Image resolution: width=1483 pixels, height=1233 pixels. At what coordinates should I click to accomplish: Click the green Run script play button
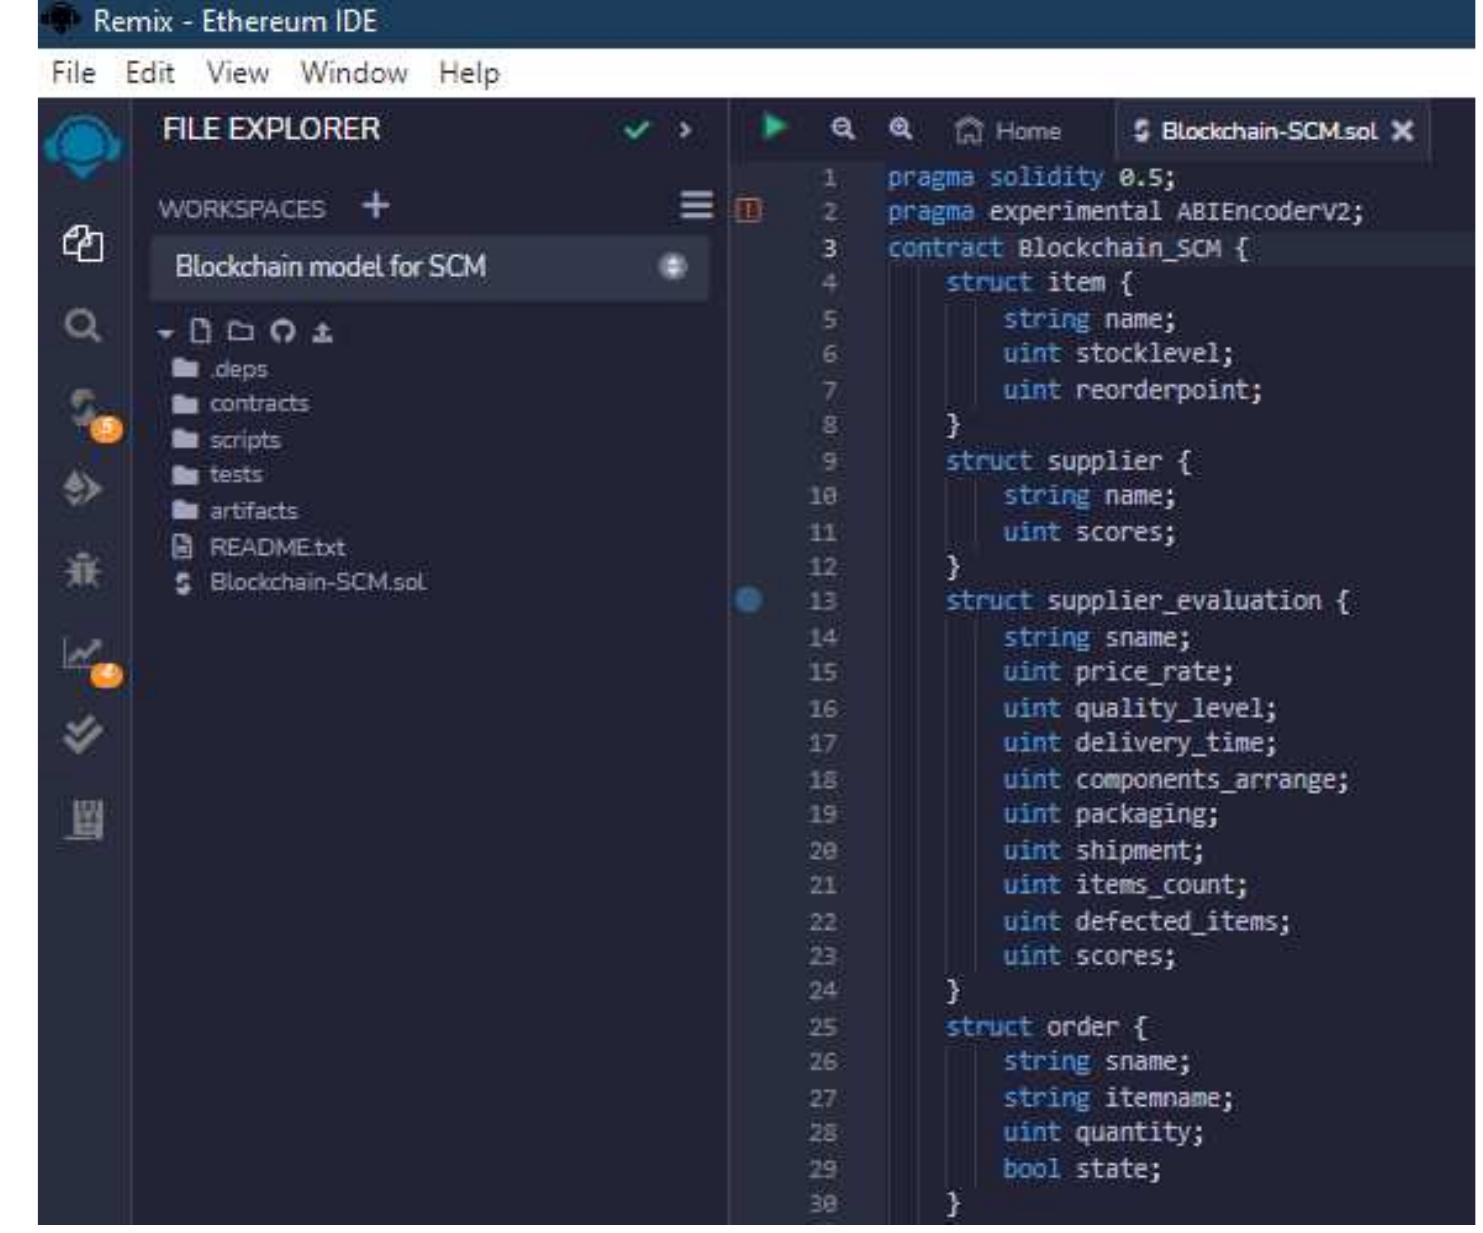pyautogui.click(x=774, y=128)
